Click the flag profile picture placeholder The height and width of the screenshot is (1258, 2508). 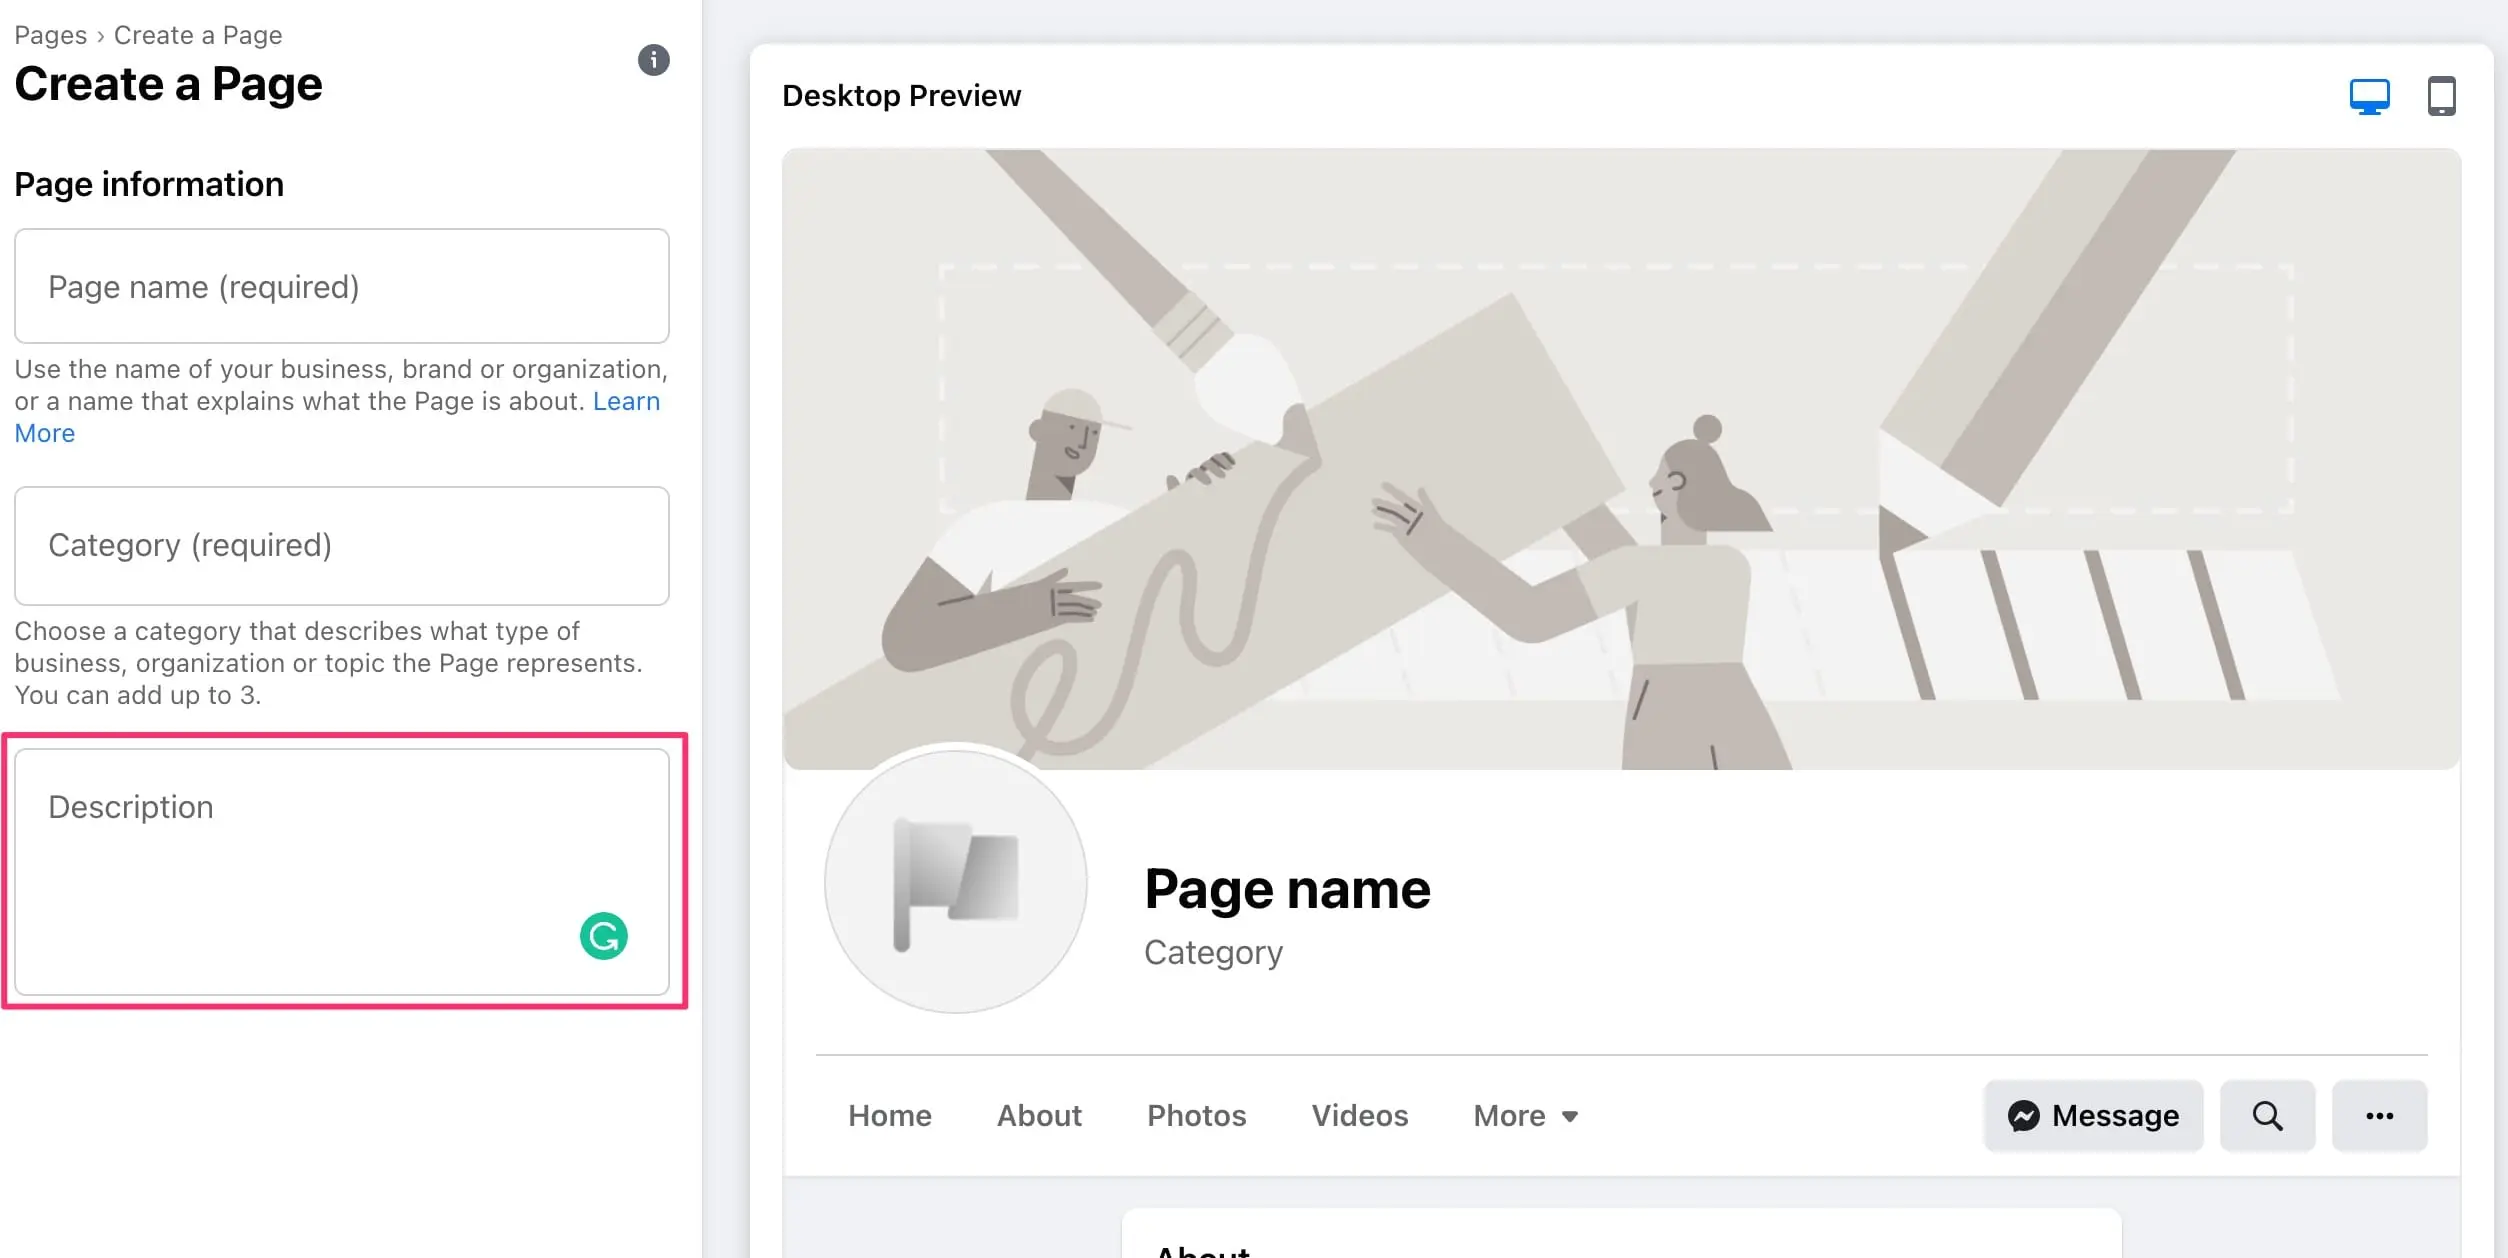pyautogui.click(x=956, y=882)
